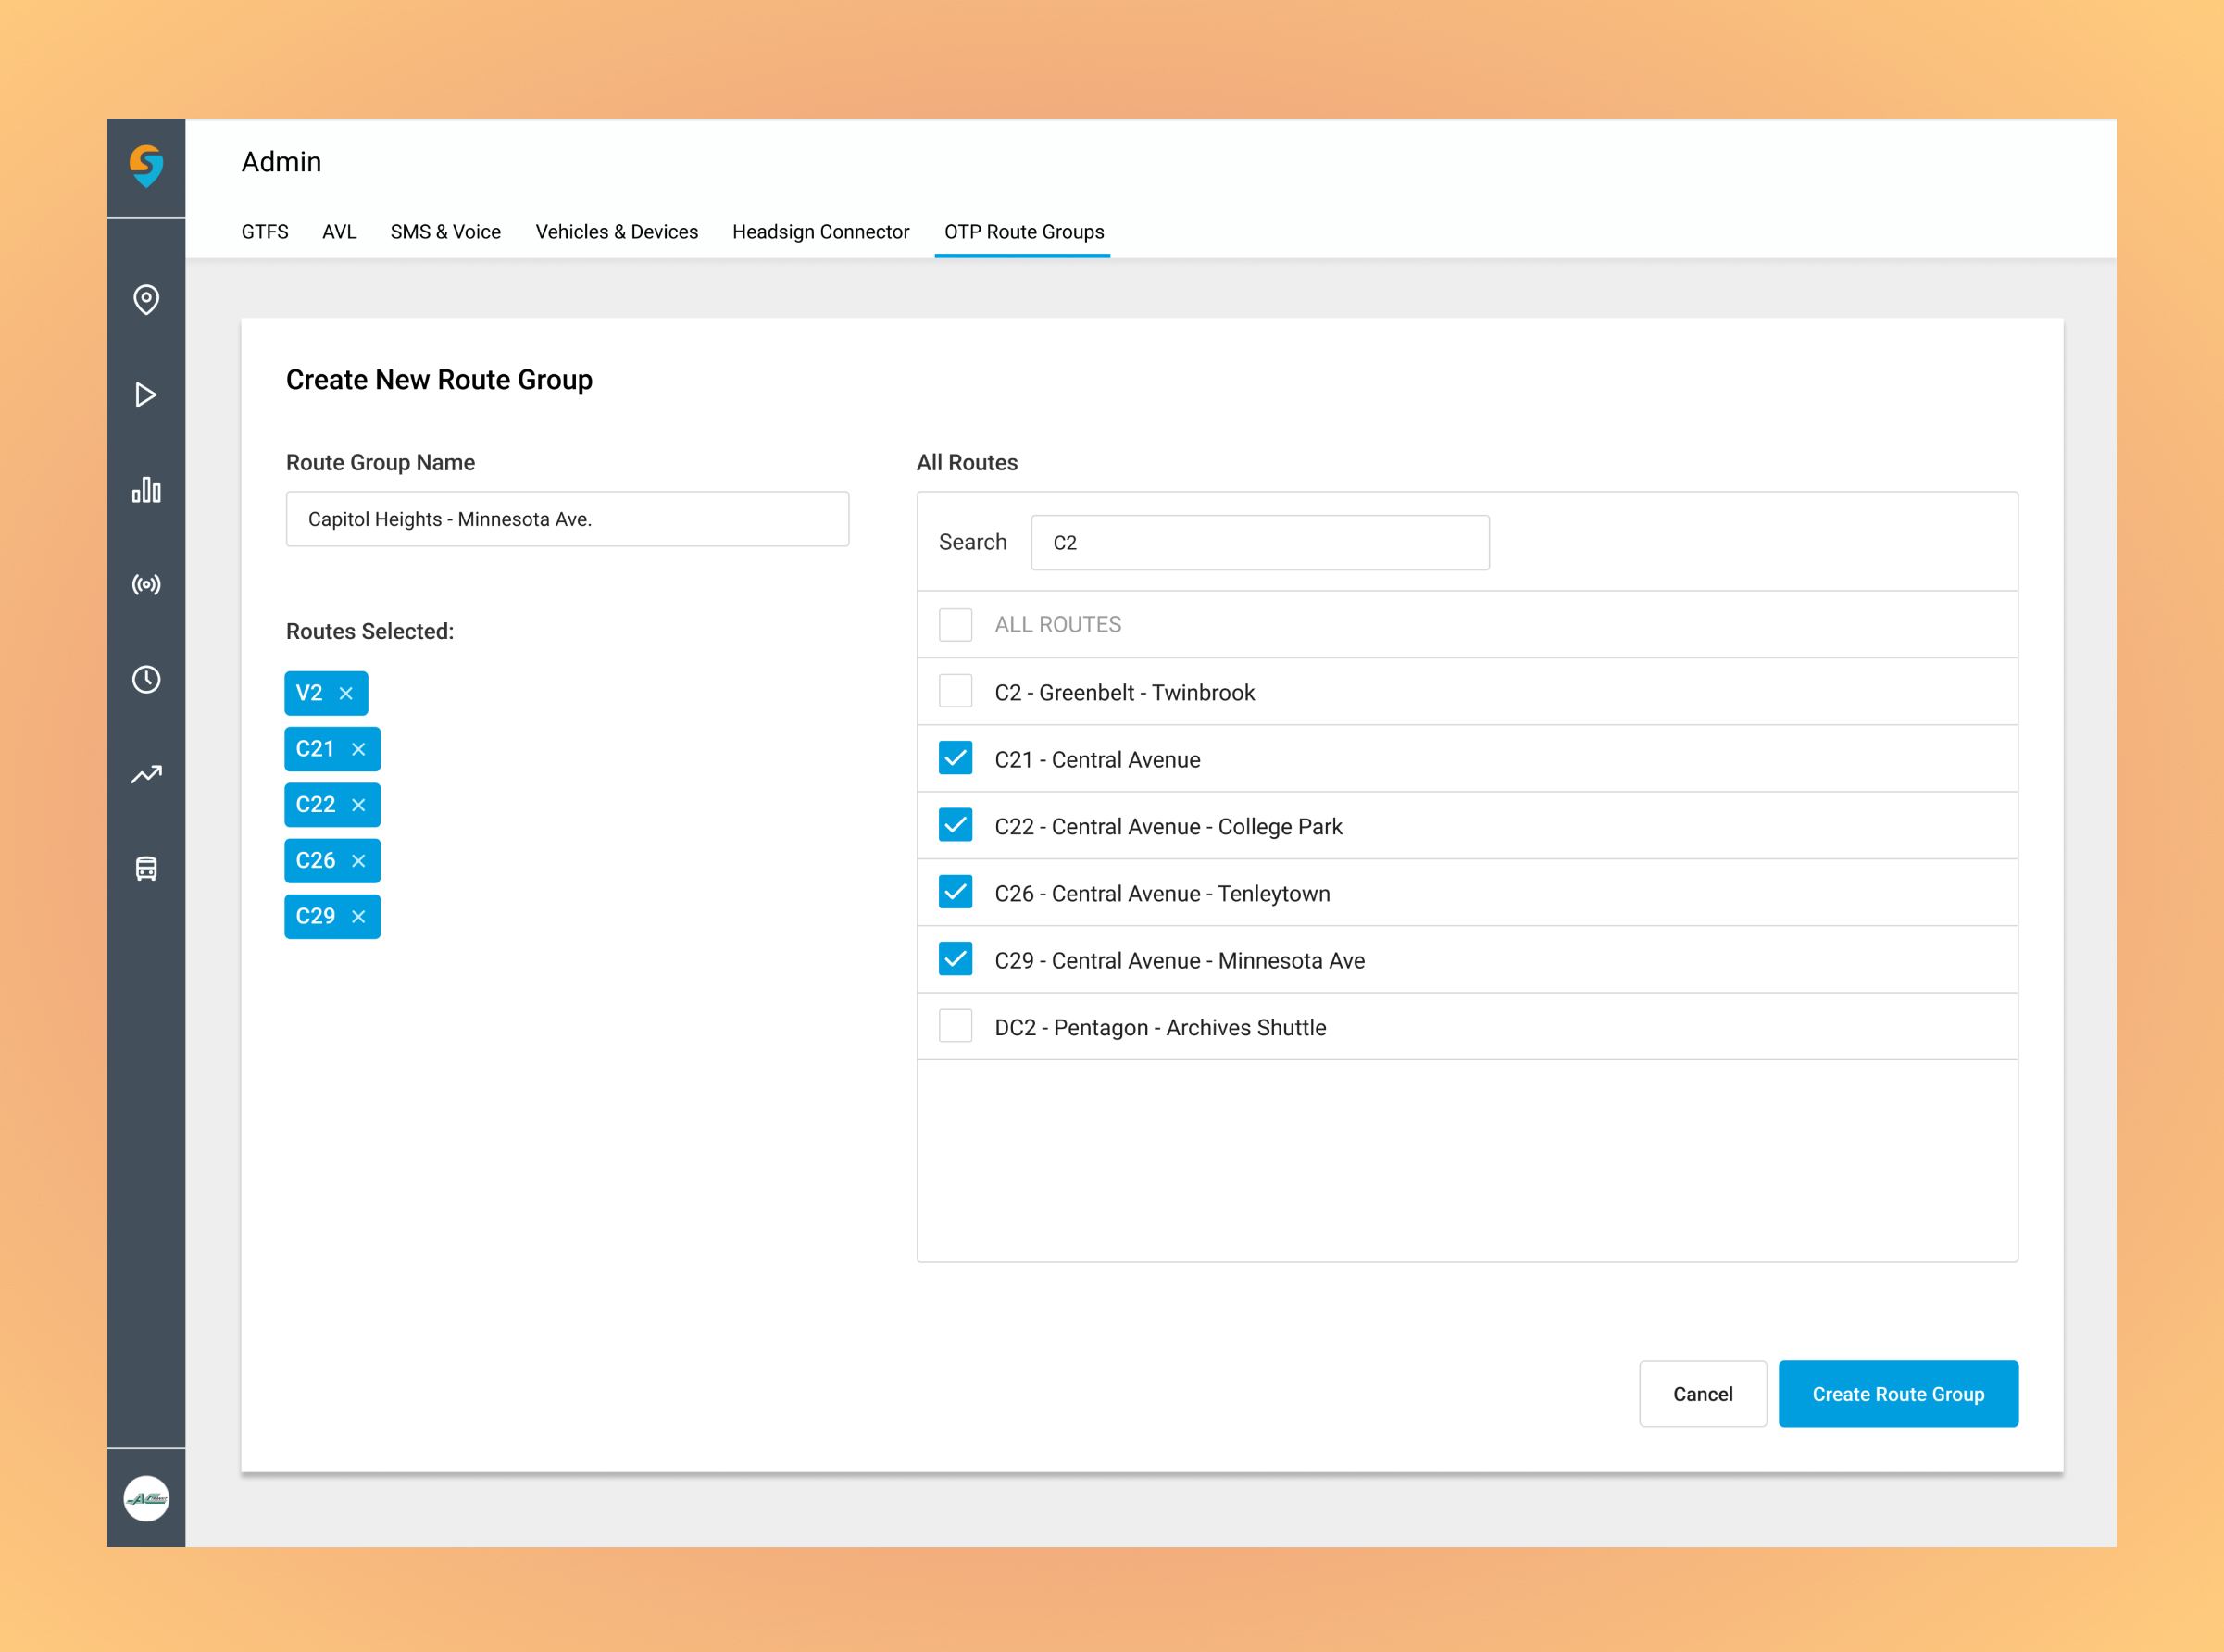Open the Vehicles & Devices tab

tap(616, 232)
